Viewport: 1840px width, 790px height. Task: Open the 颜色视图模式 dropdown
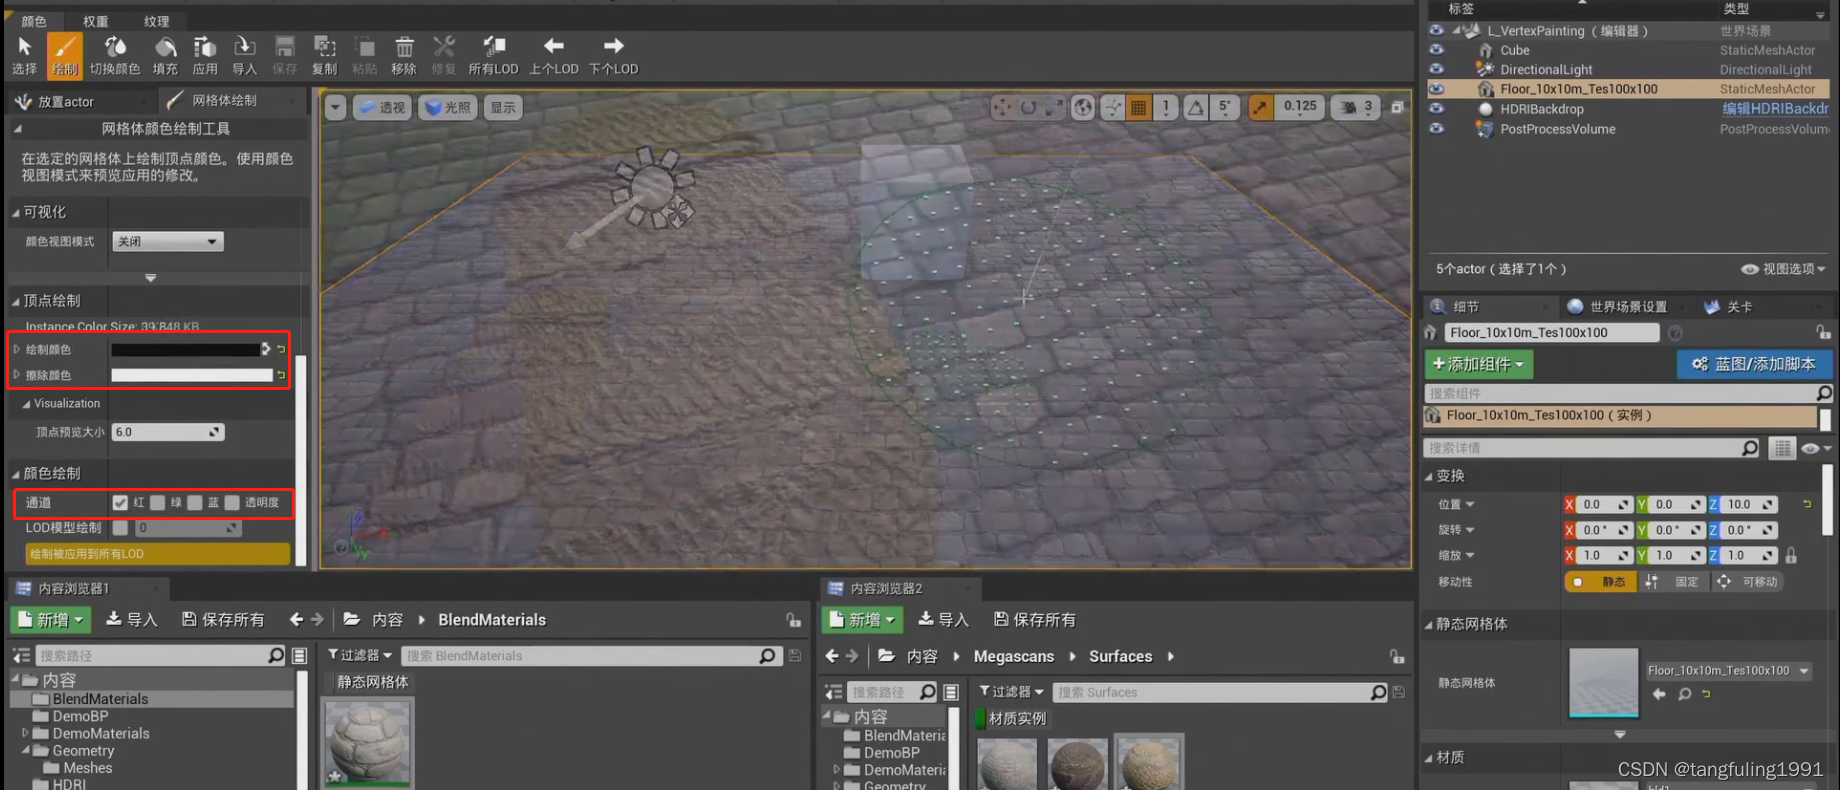pyautogui.click(x=167, y=241)
